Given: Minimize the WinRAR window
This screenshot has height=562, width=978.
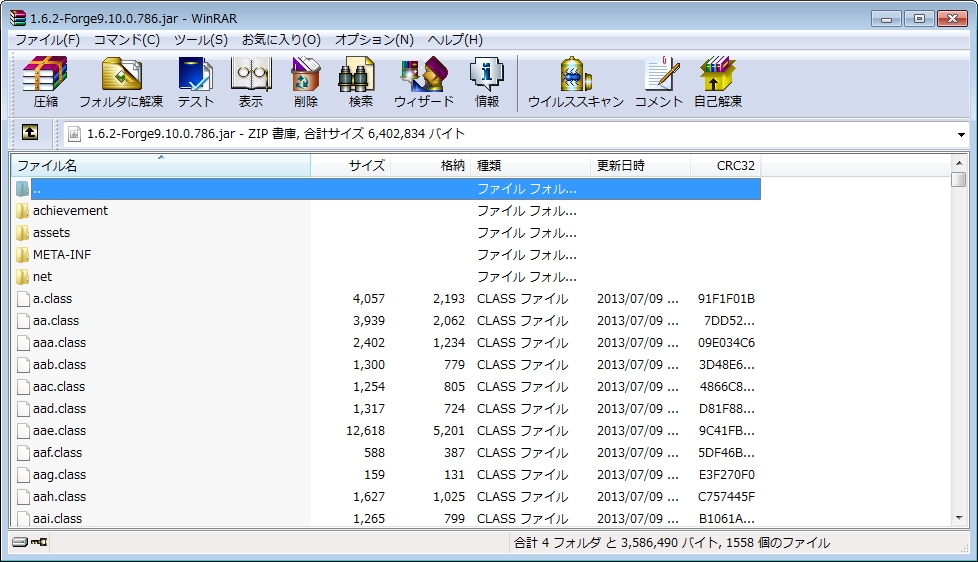Looking at the screenshot, I should point(886,19).
